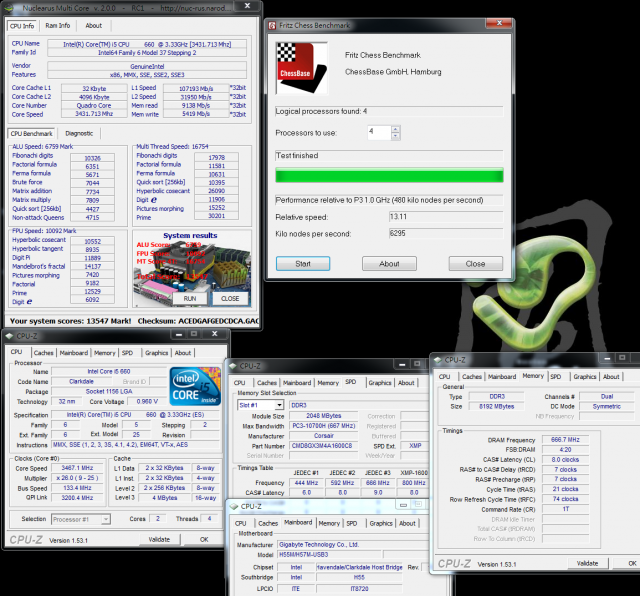Viewport: 640px width, 596px height.
Task: Click the Gigabyte Technology manufacturer field
Action: point(352,545)
